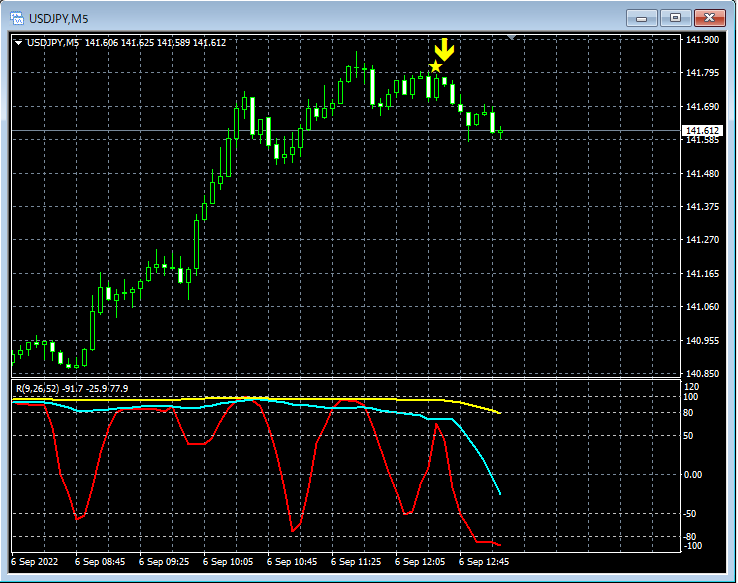The height and width of the screenshot is (583, 738).
Task: Click the yellow down arrow sell signal
Action: tap(444, 49)
